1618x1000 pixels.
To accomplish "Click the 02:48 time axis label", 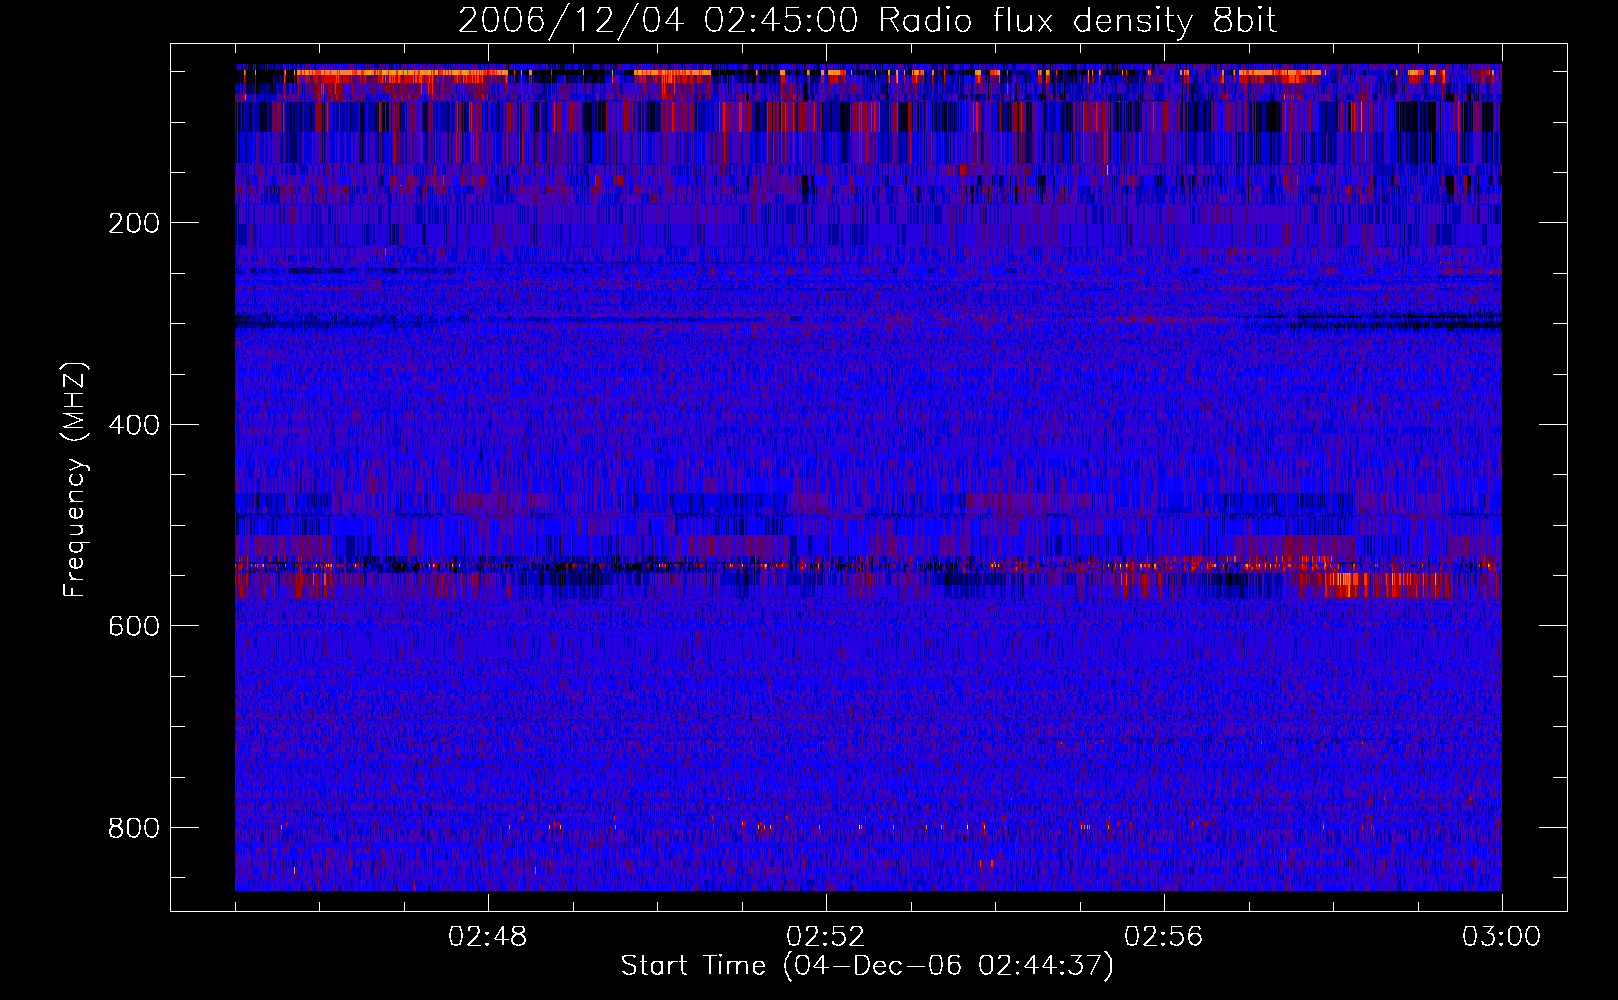I will click(x=488, y=937).
